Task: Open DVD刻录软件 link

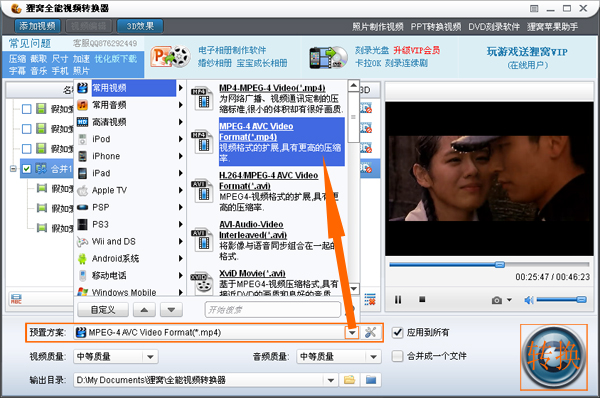Action: click(x=494, y=27)
